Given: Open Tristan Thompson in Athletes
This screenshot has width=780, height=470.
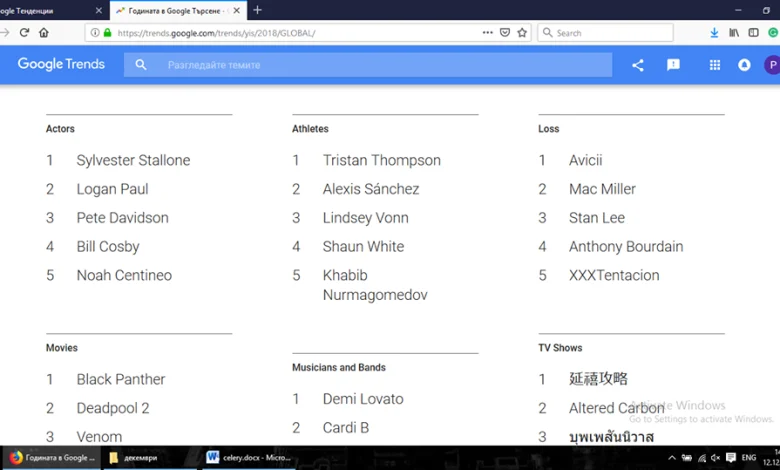Looking at the screenshot, I should 382,160.
